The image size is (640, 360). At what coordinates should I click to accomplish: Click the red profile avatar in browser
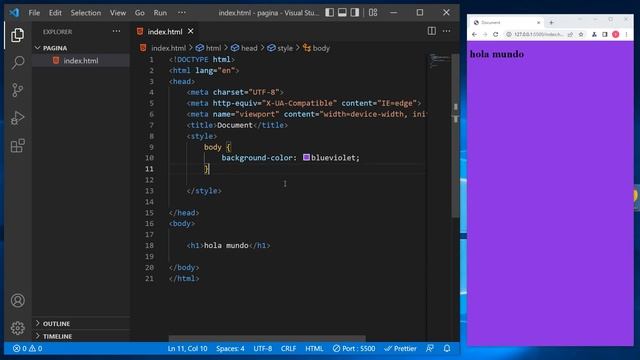pyautogui.click(x=616, y=35)
